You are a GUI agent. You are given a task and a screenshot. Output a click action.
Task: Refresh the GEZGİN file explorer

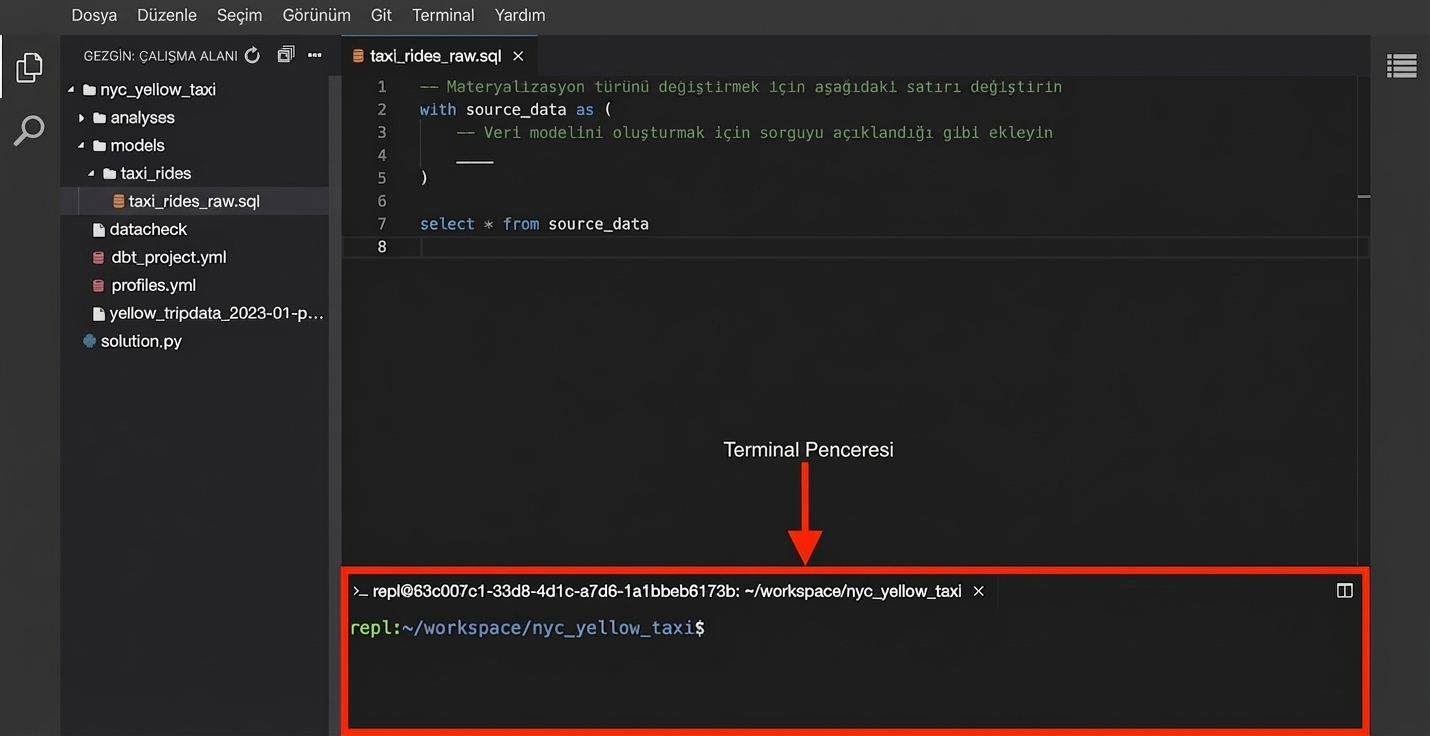(x=252, y=55)
